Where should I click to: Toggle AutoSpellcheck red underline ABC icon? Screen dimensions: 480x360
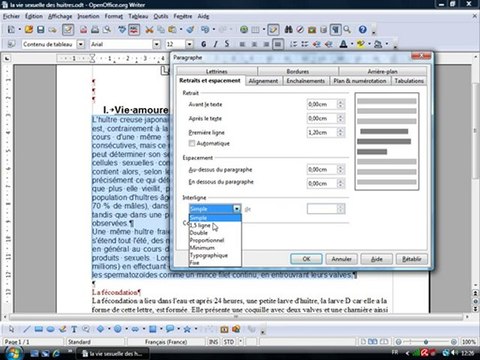point(134,29)
